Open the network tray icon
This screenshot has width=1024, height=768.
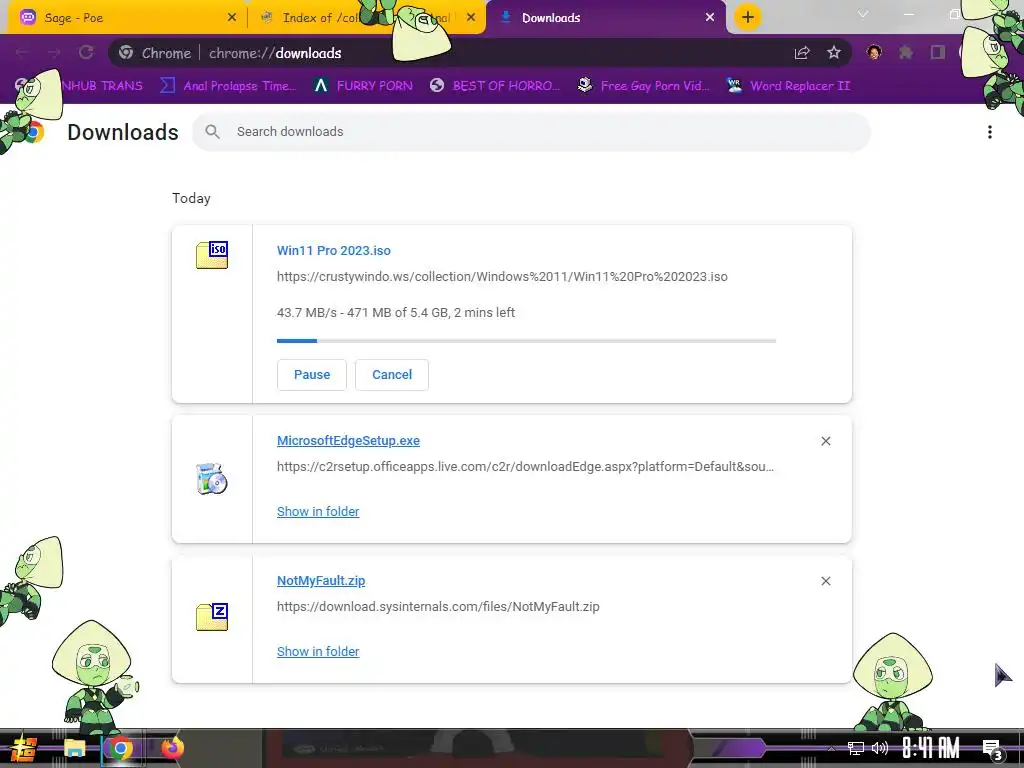click(856, 748)
